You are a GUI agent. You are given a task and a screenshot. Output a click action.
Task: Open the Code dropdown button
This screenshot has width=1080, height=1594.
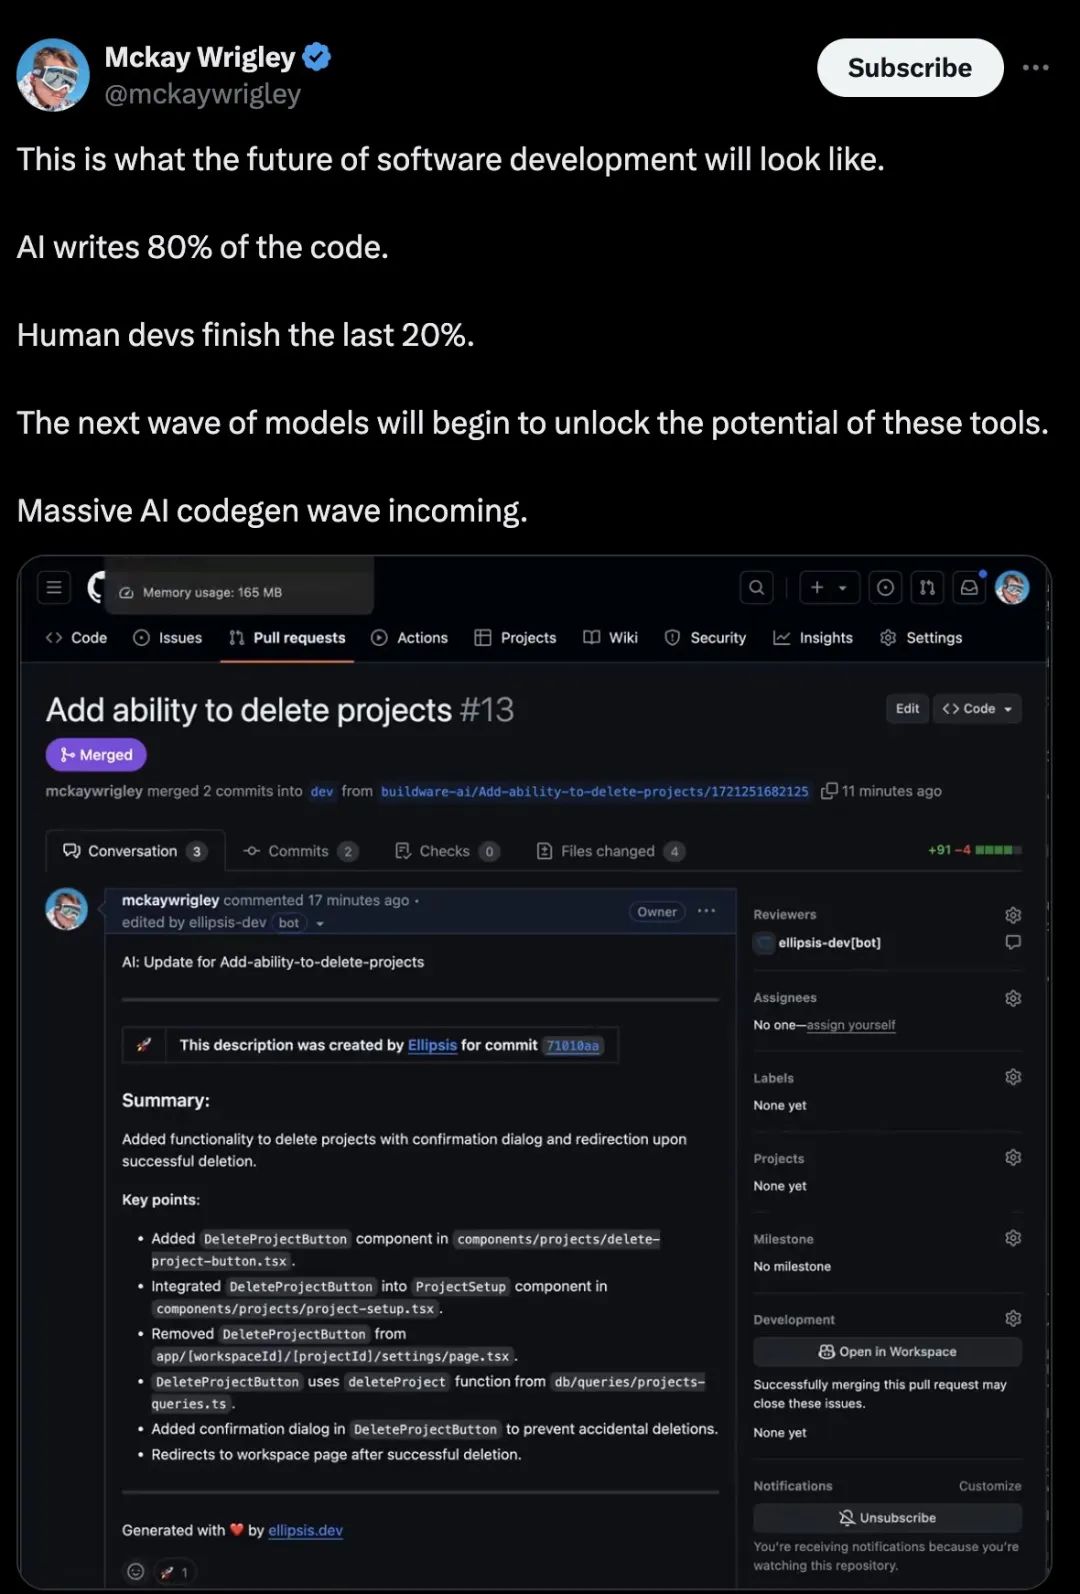[977, 709]
